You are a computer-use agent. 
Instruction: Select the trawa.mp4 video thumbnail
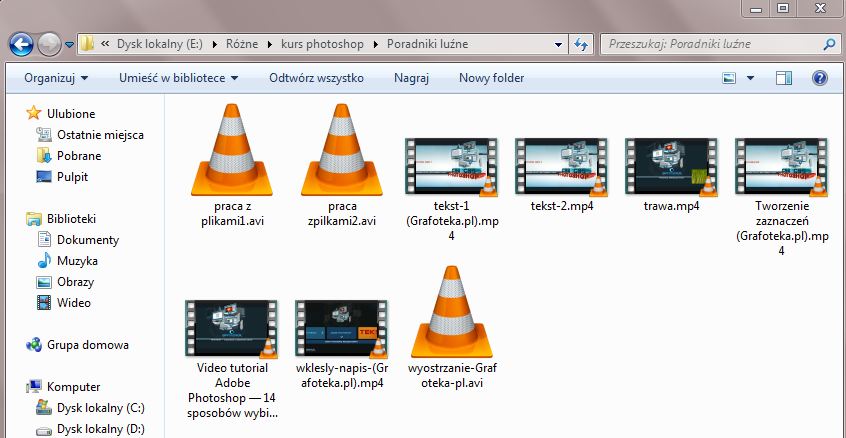pyautogui.click(x=672, y=167)
